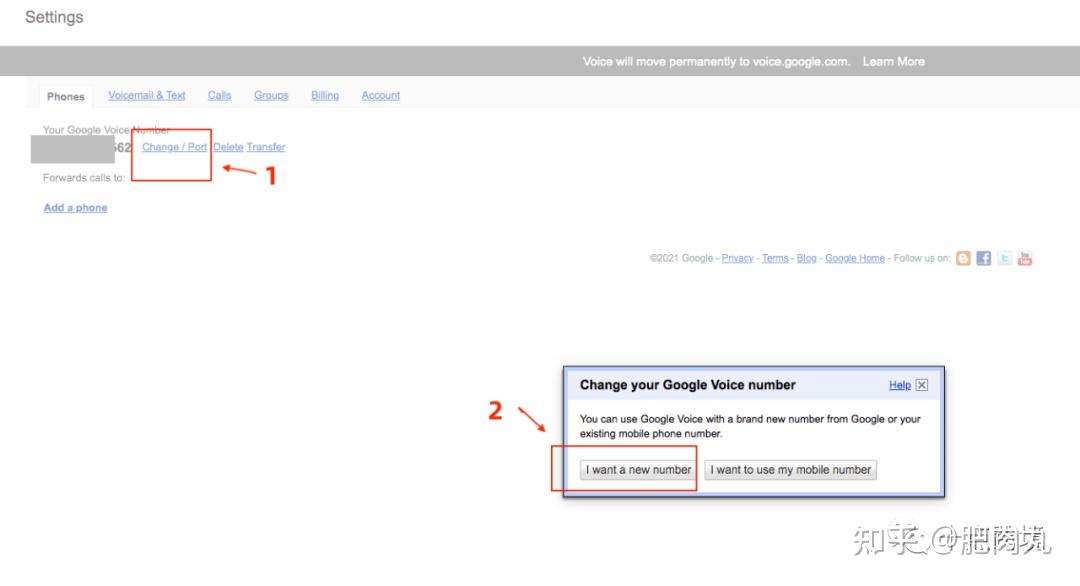The width and height of the screenshot is (1080, 586).
Task: Click the Settings page heading
Action: pyautogui.click(x=54, y=17)
